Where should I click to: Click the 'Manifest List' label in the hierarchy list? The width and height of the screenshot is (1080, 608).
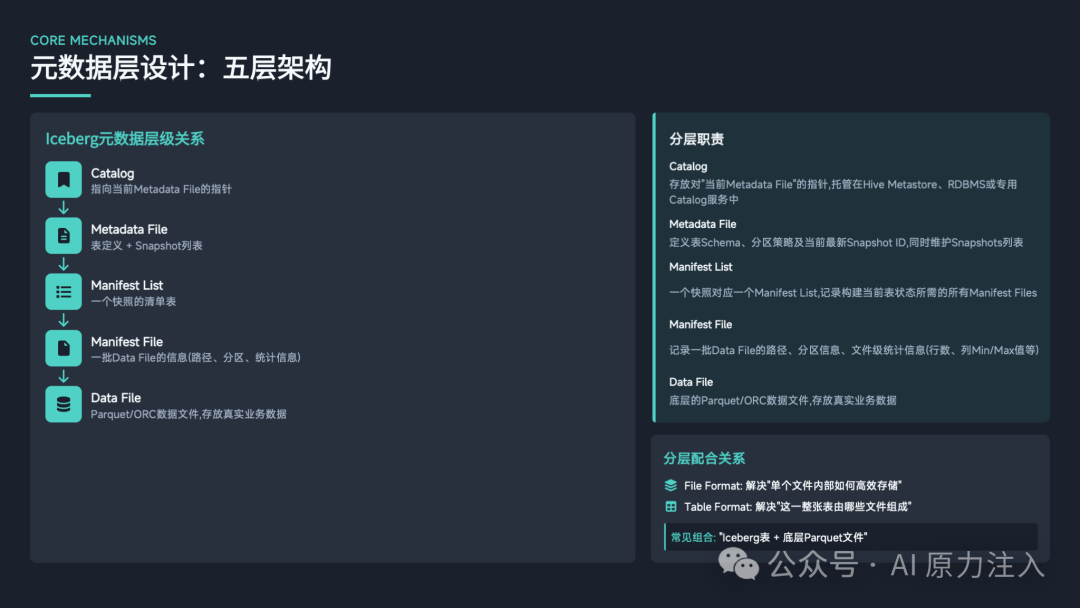[x=127, y=285]
